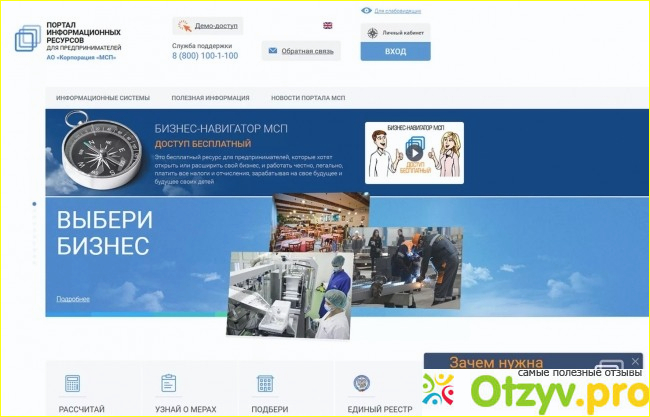Switch language via the UK flag icon

coord(328,26)
